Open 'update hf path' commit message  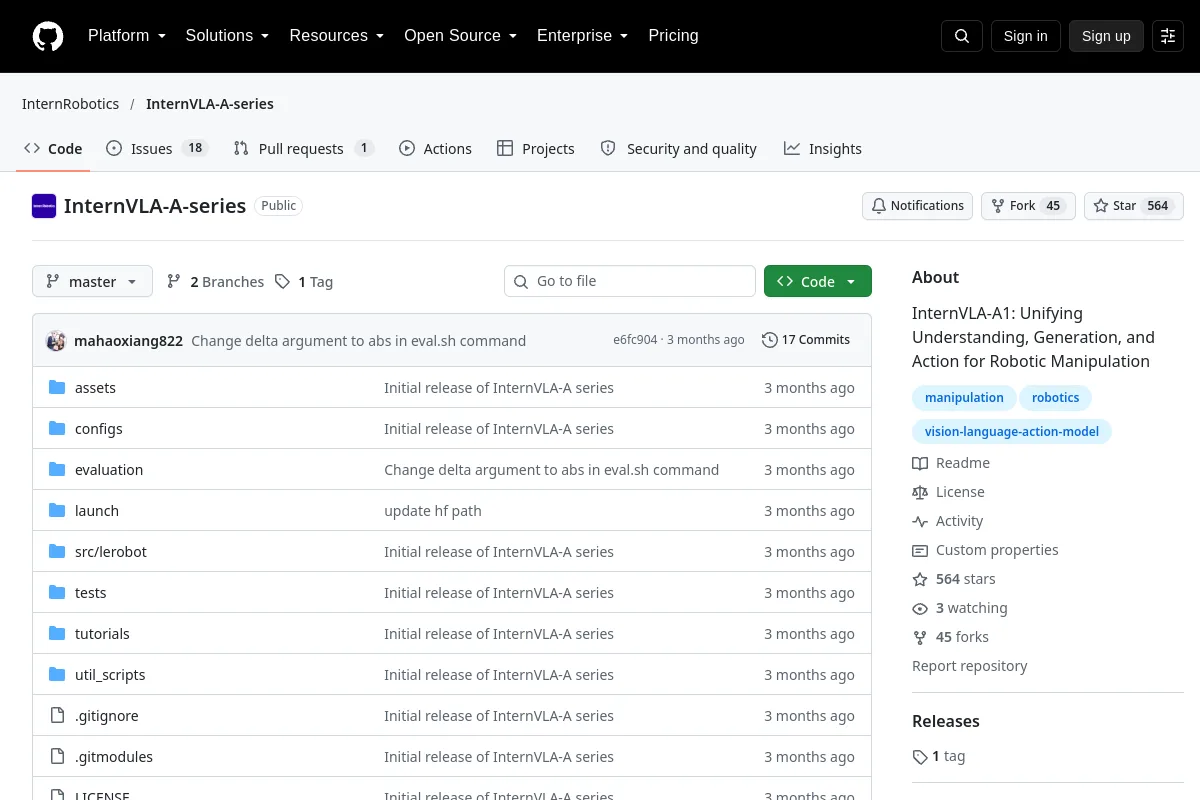tap(433, 511)
